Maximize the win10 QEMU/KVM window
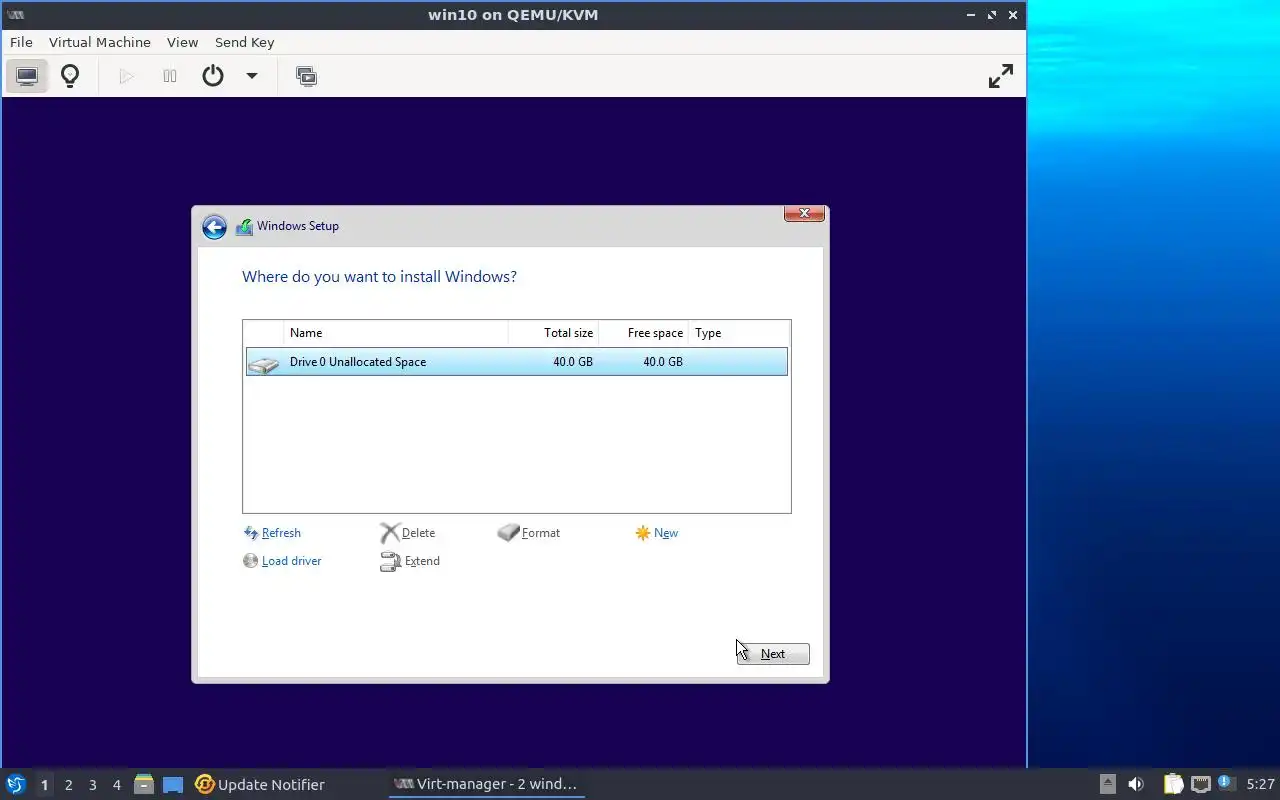Image resolution: width=1280 pixels, height=800 pixels. (x=992, y=15)
